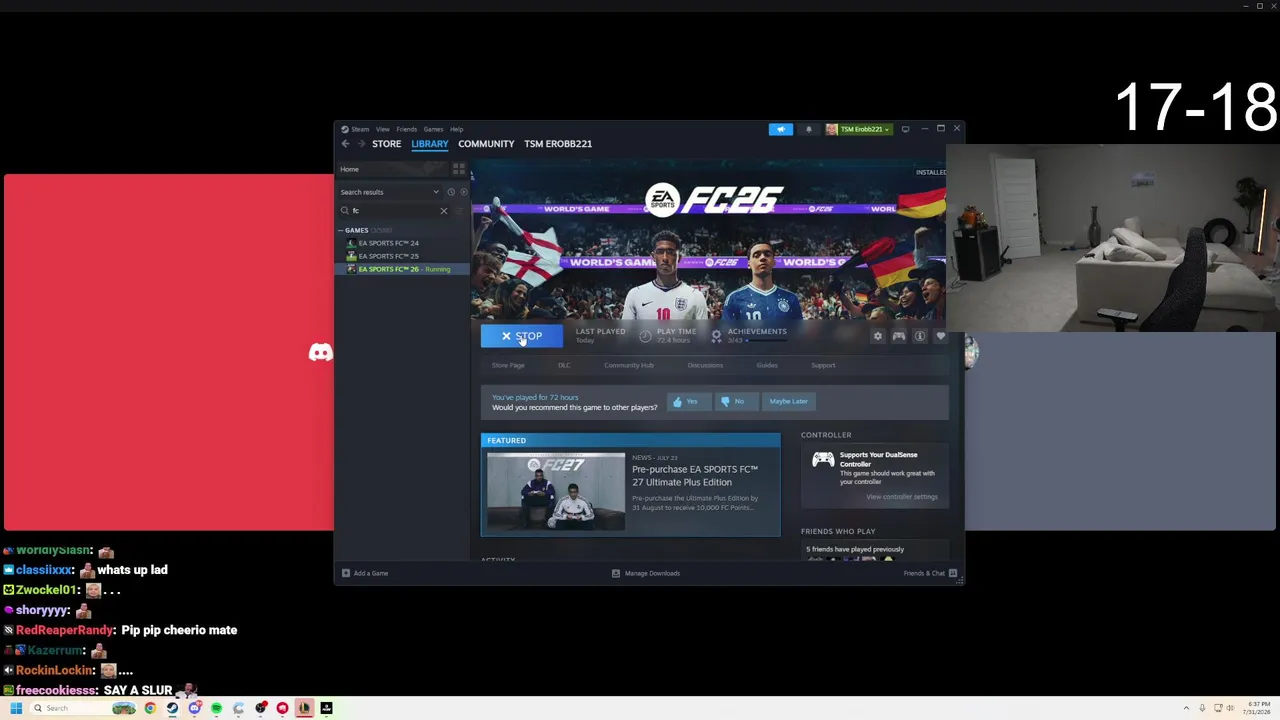
Task: Sort library by recent clock icon
Action: coord(451,192)
